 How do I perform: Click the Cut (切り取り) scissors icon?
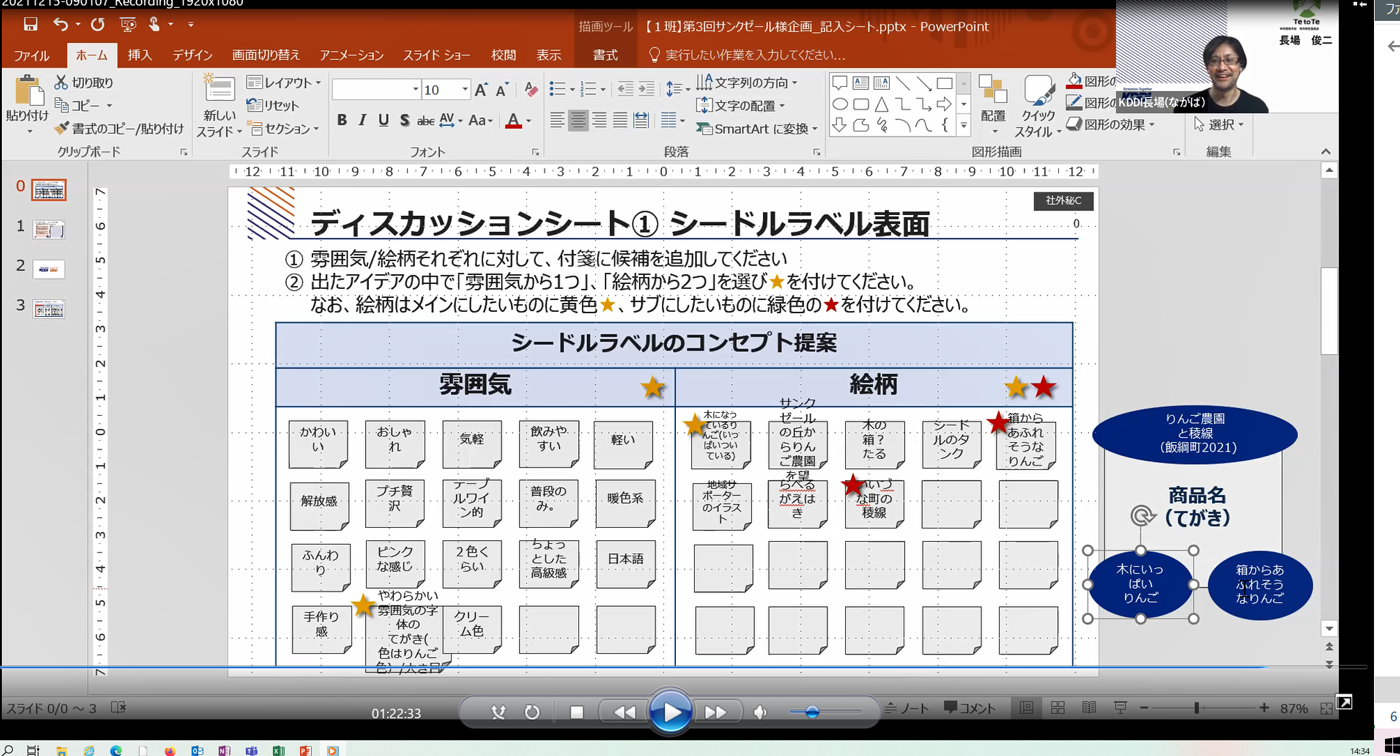click(62, 83)
